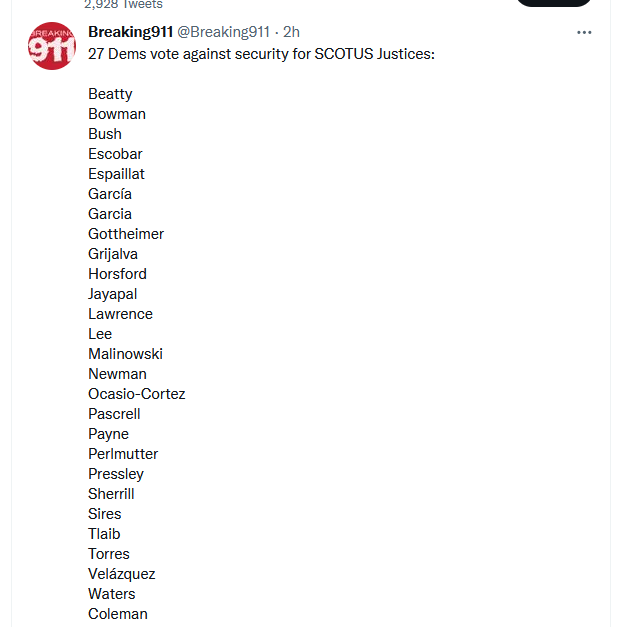Image resolution: width=620 pixels, height=627 pixels.
Task: Click the @Breaking911 handle
Action: (223, 32)
